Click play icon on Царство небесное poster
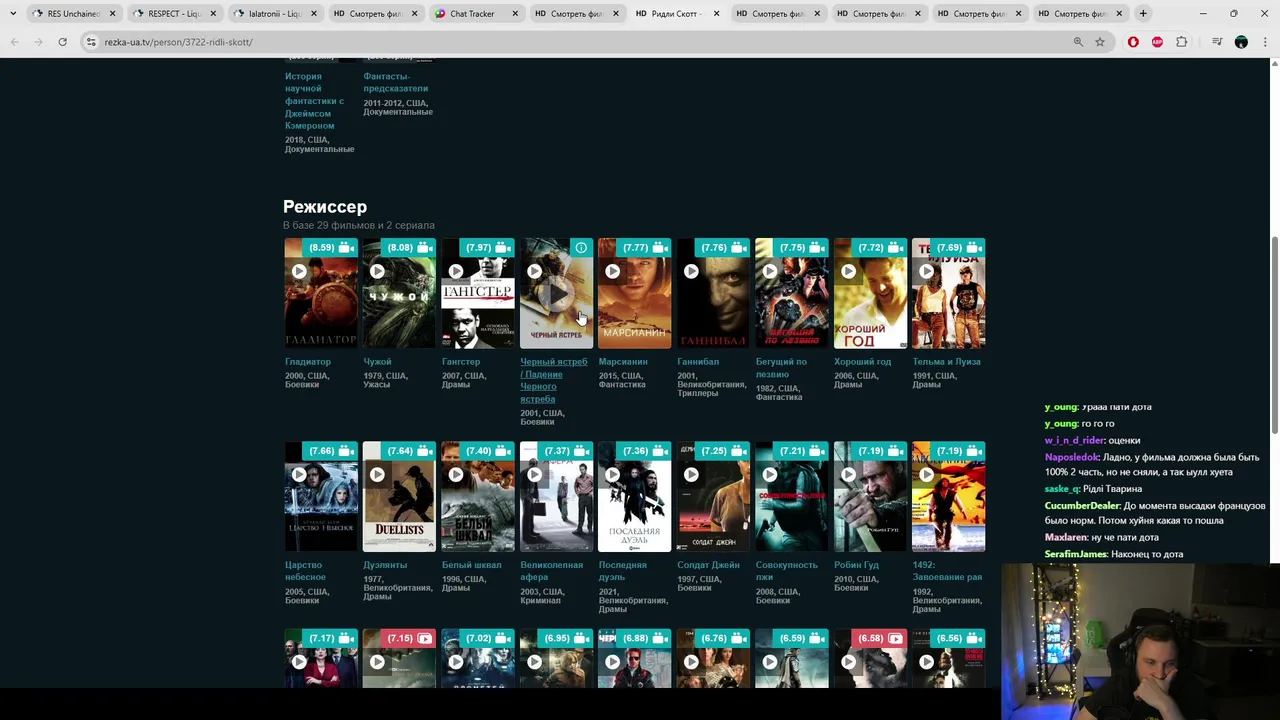The height and width of the screenshot is (720, 1280). click(299, 475)
